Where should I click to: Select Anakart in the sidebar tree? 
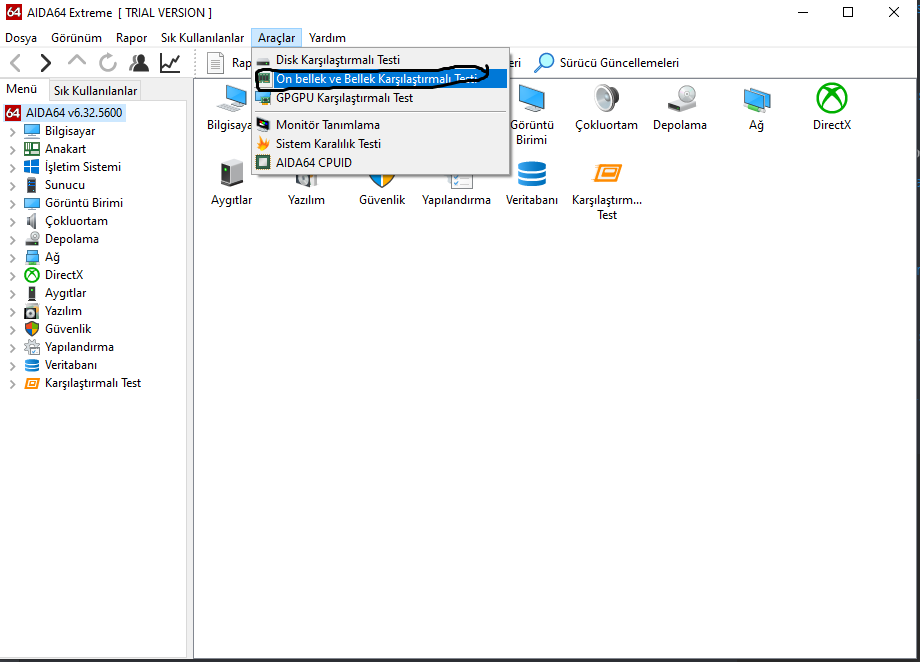click(65, 149)
